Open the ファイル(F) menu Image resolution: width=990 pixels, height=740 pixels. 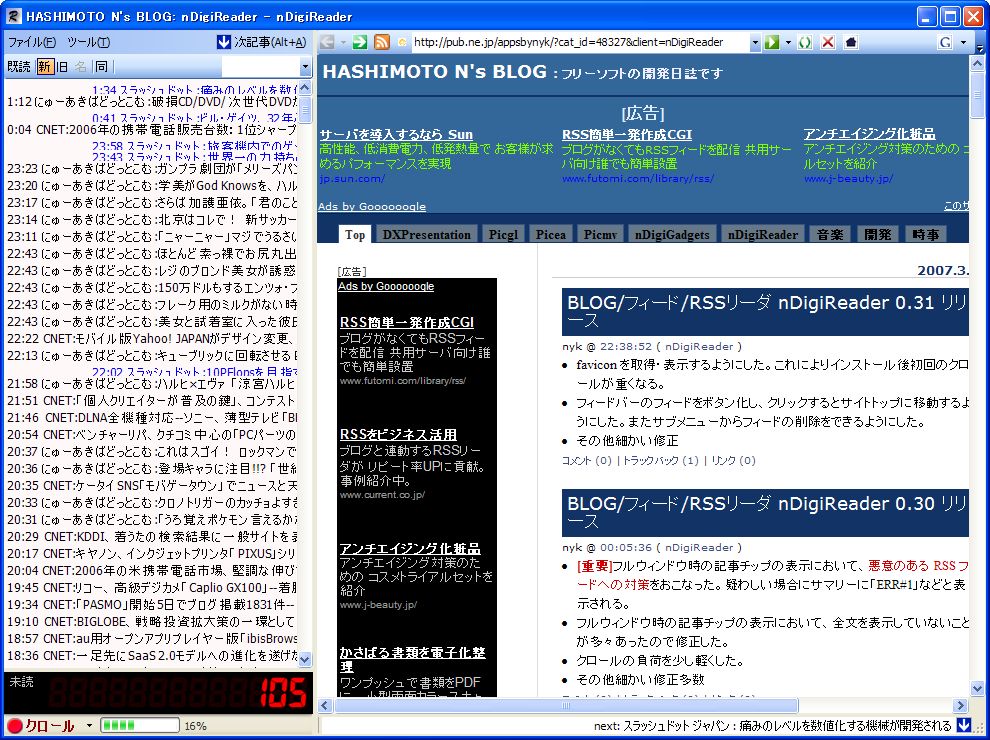point(32,42)
